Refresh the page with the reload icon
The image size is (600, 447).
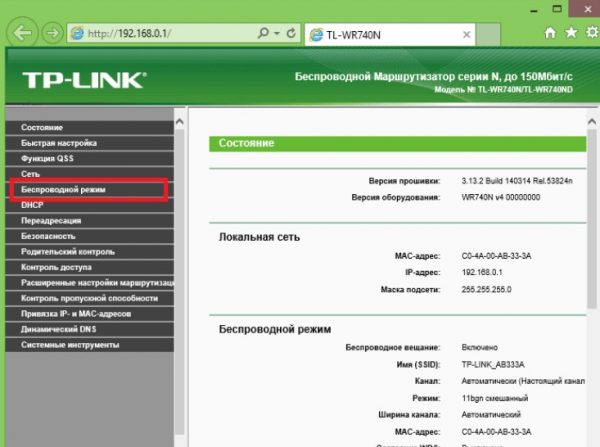tap(291, 33)
